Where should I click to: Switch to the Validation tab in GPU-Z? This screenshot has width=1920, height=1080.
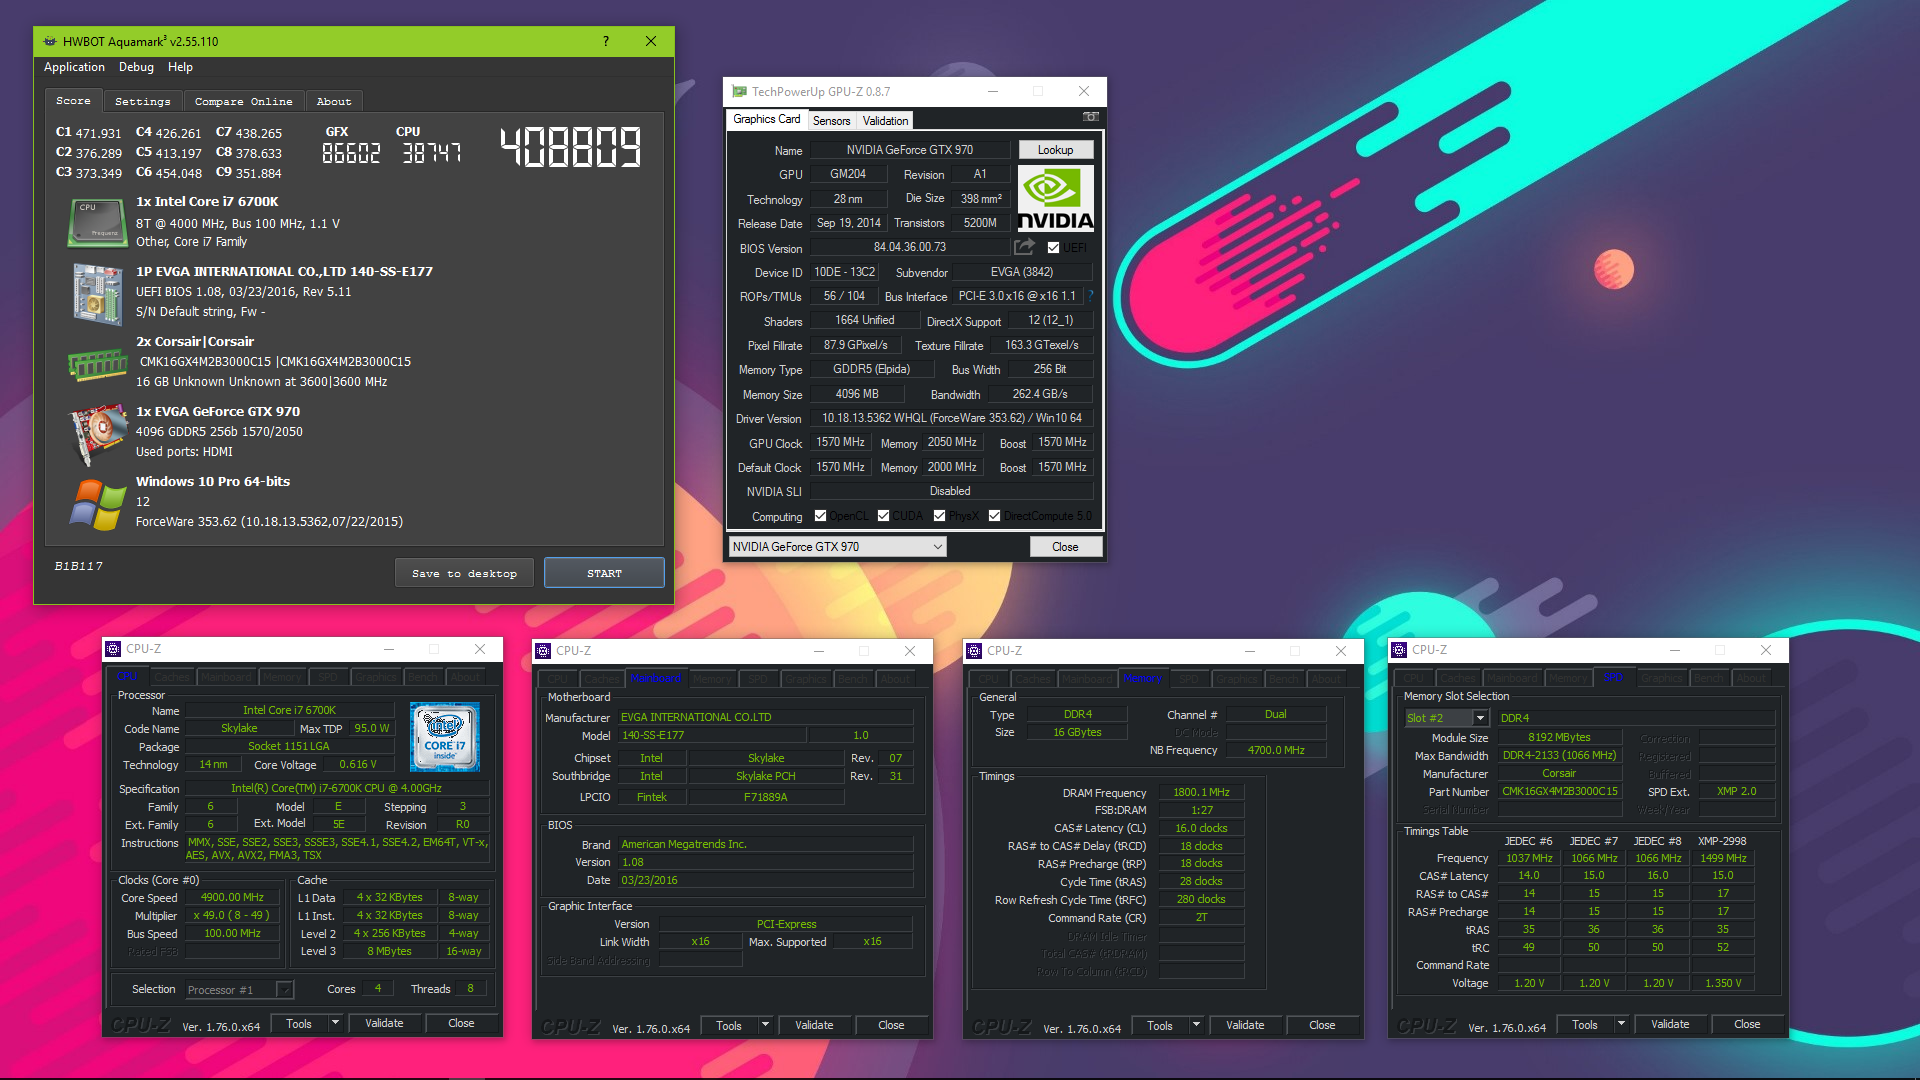tap(885, 121)
